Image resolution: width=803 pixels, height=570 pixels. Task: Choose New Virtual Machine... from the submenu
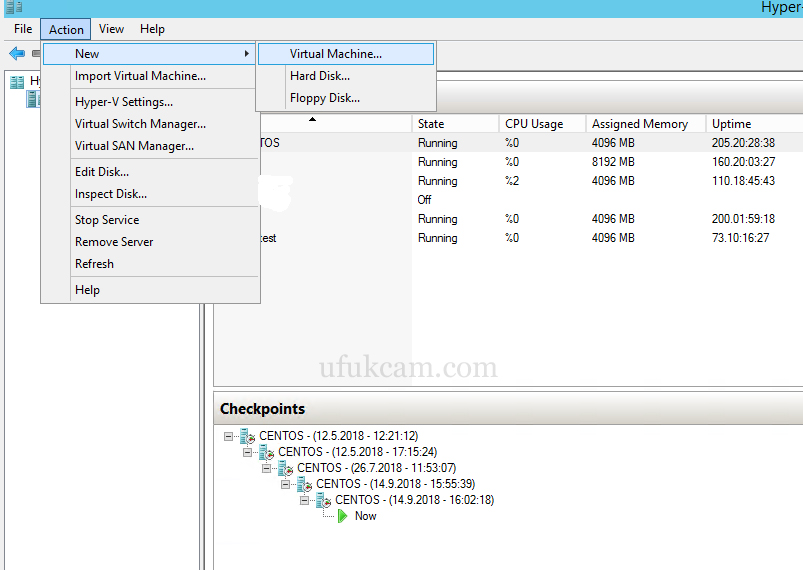click(x=346, y=54)
